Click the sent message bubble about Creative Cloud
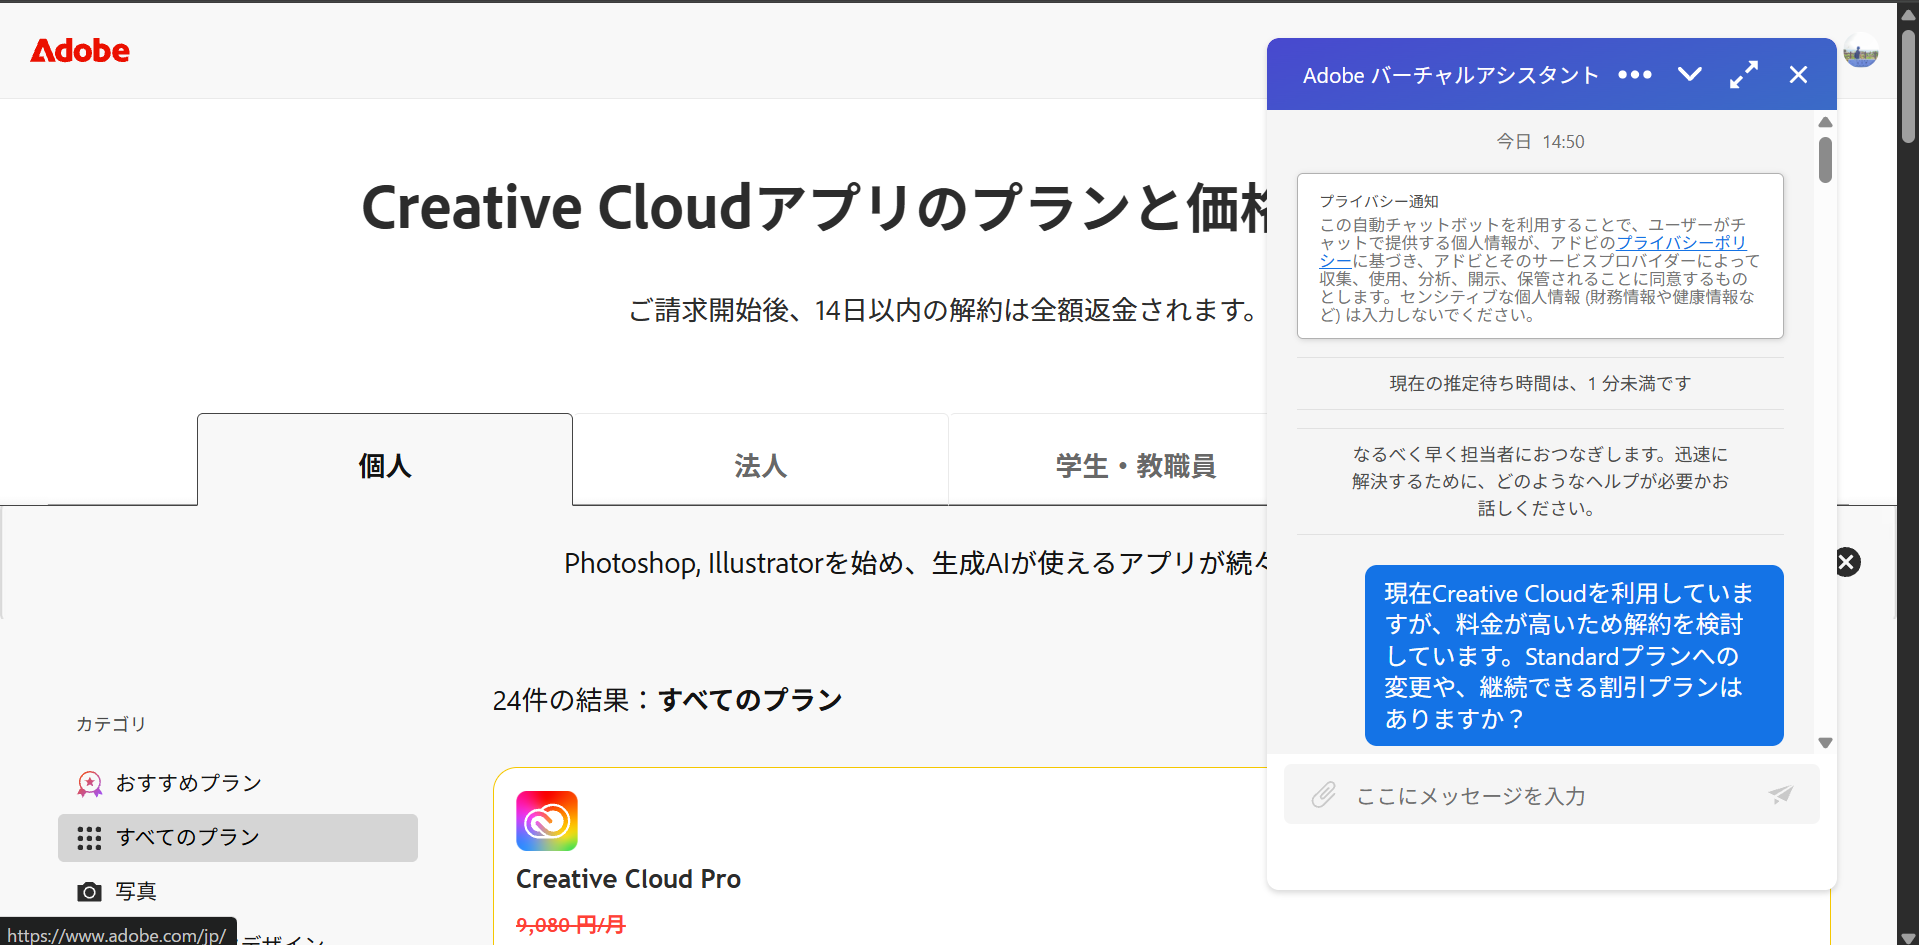 tap(1574, 656)
